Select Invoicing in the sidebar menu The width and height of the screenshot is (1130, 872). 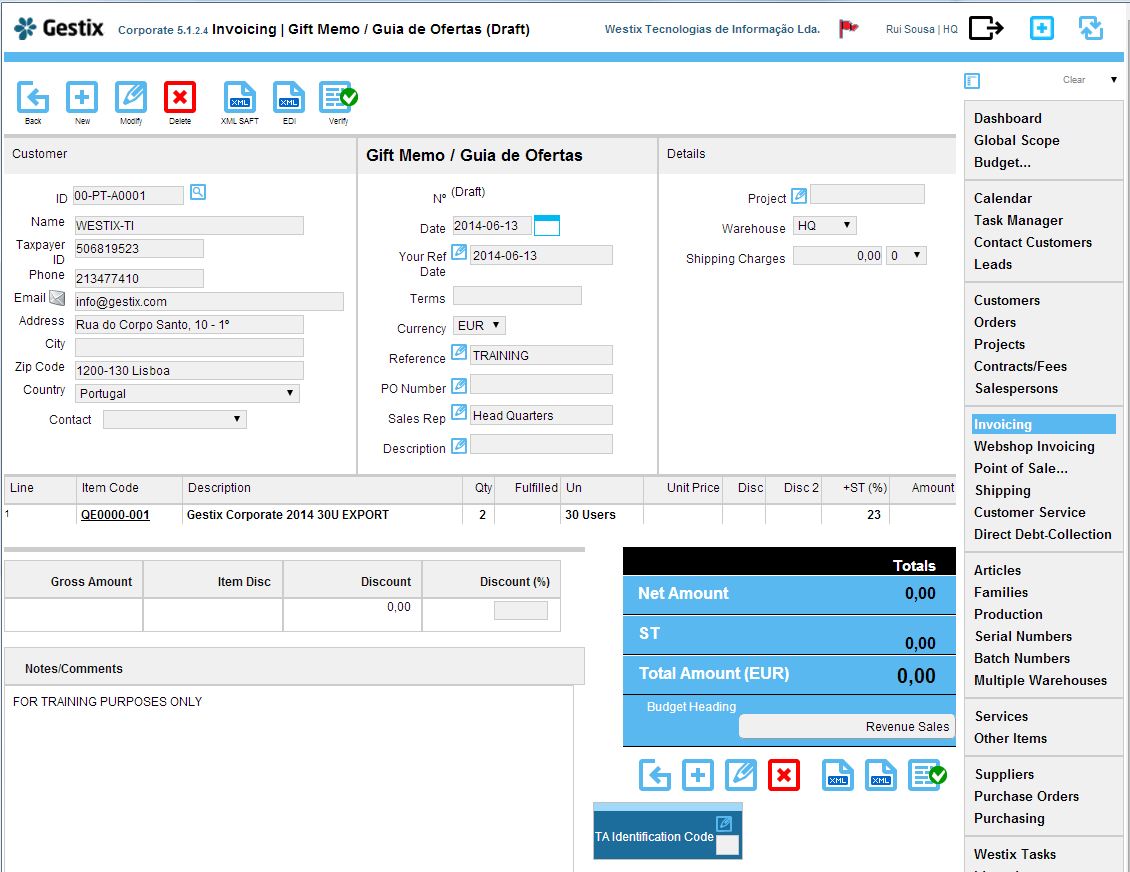coord(1044,424)
